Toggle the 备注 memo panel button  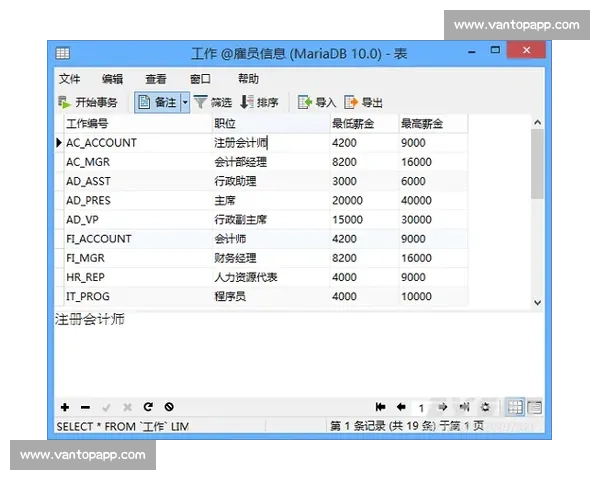[156, 102]
